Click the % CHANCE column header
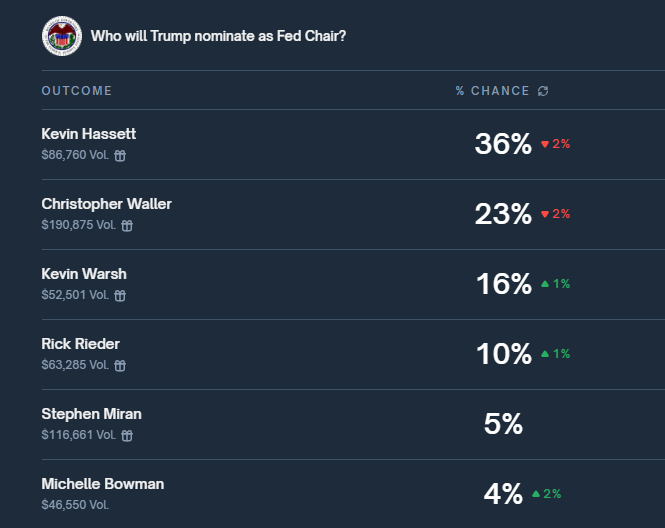Image resolution: width=665 pixels, height=528 pixels. (x=492, y=91)
